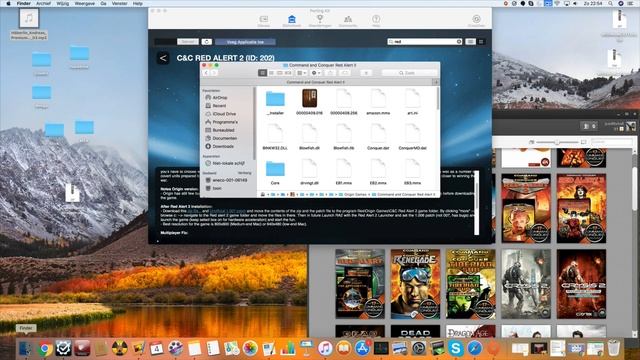This screenshot has height=360, width=640.
Task: Open the community icon in Porting Kit toolbar
Action: point(348,20)
